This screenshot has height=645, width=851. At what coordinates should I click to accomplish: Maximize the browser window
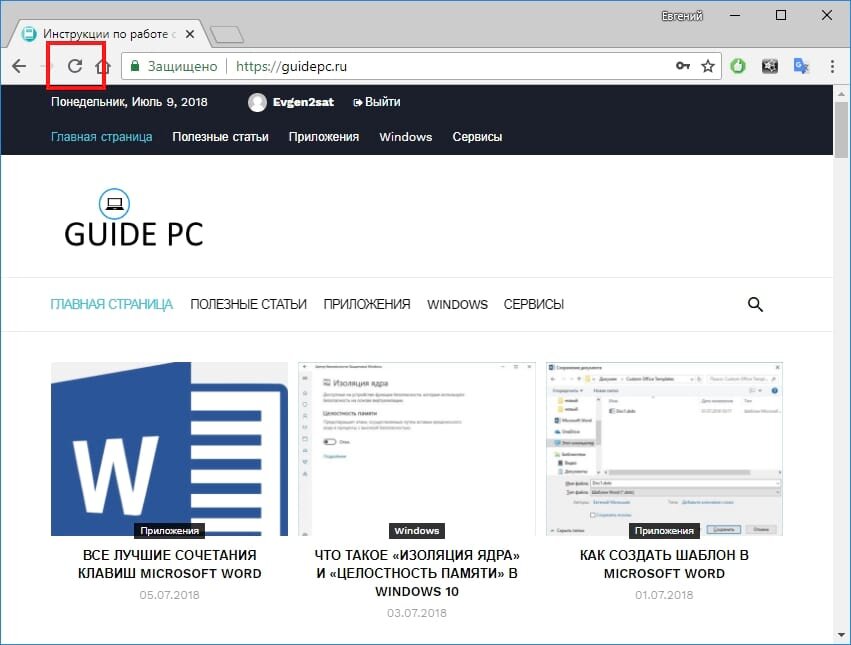(x=781, y=15)
